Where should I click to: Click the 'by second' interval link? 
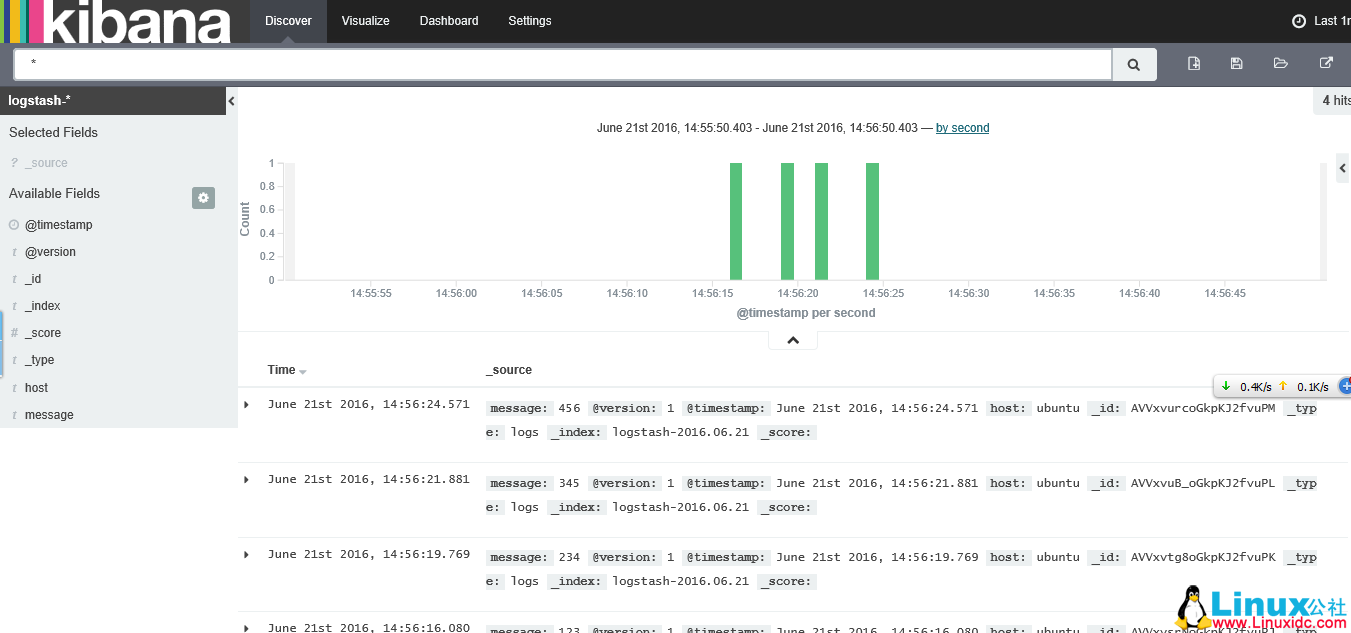(x=962, y=127)
